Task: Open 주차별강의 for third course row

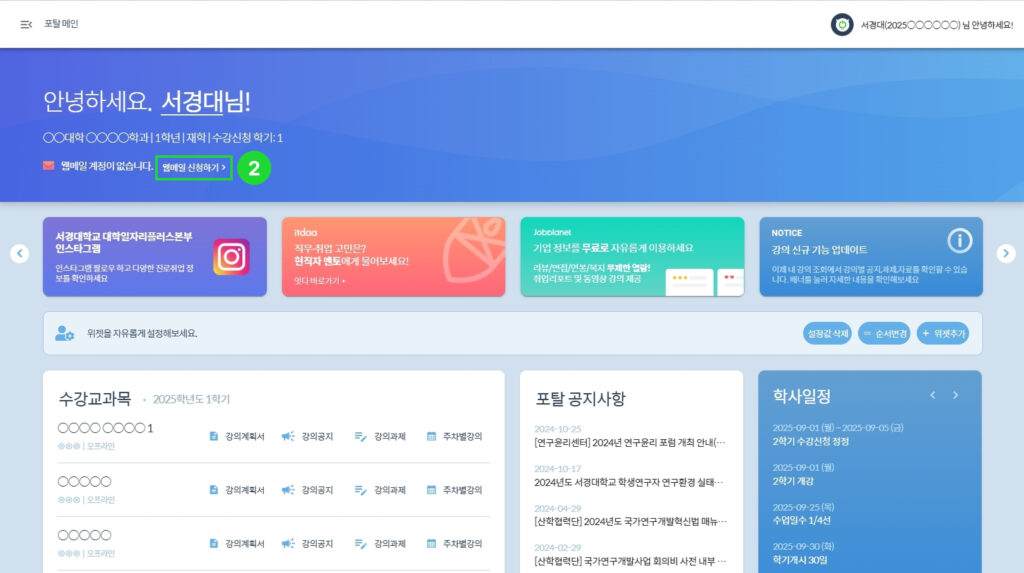Action: (x=455, y=544)
